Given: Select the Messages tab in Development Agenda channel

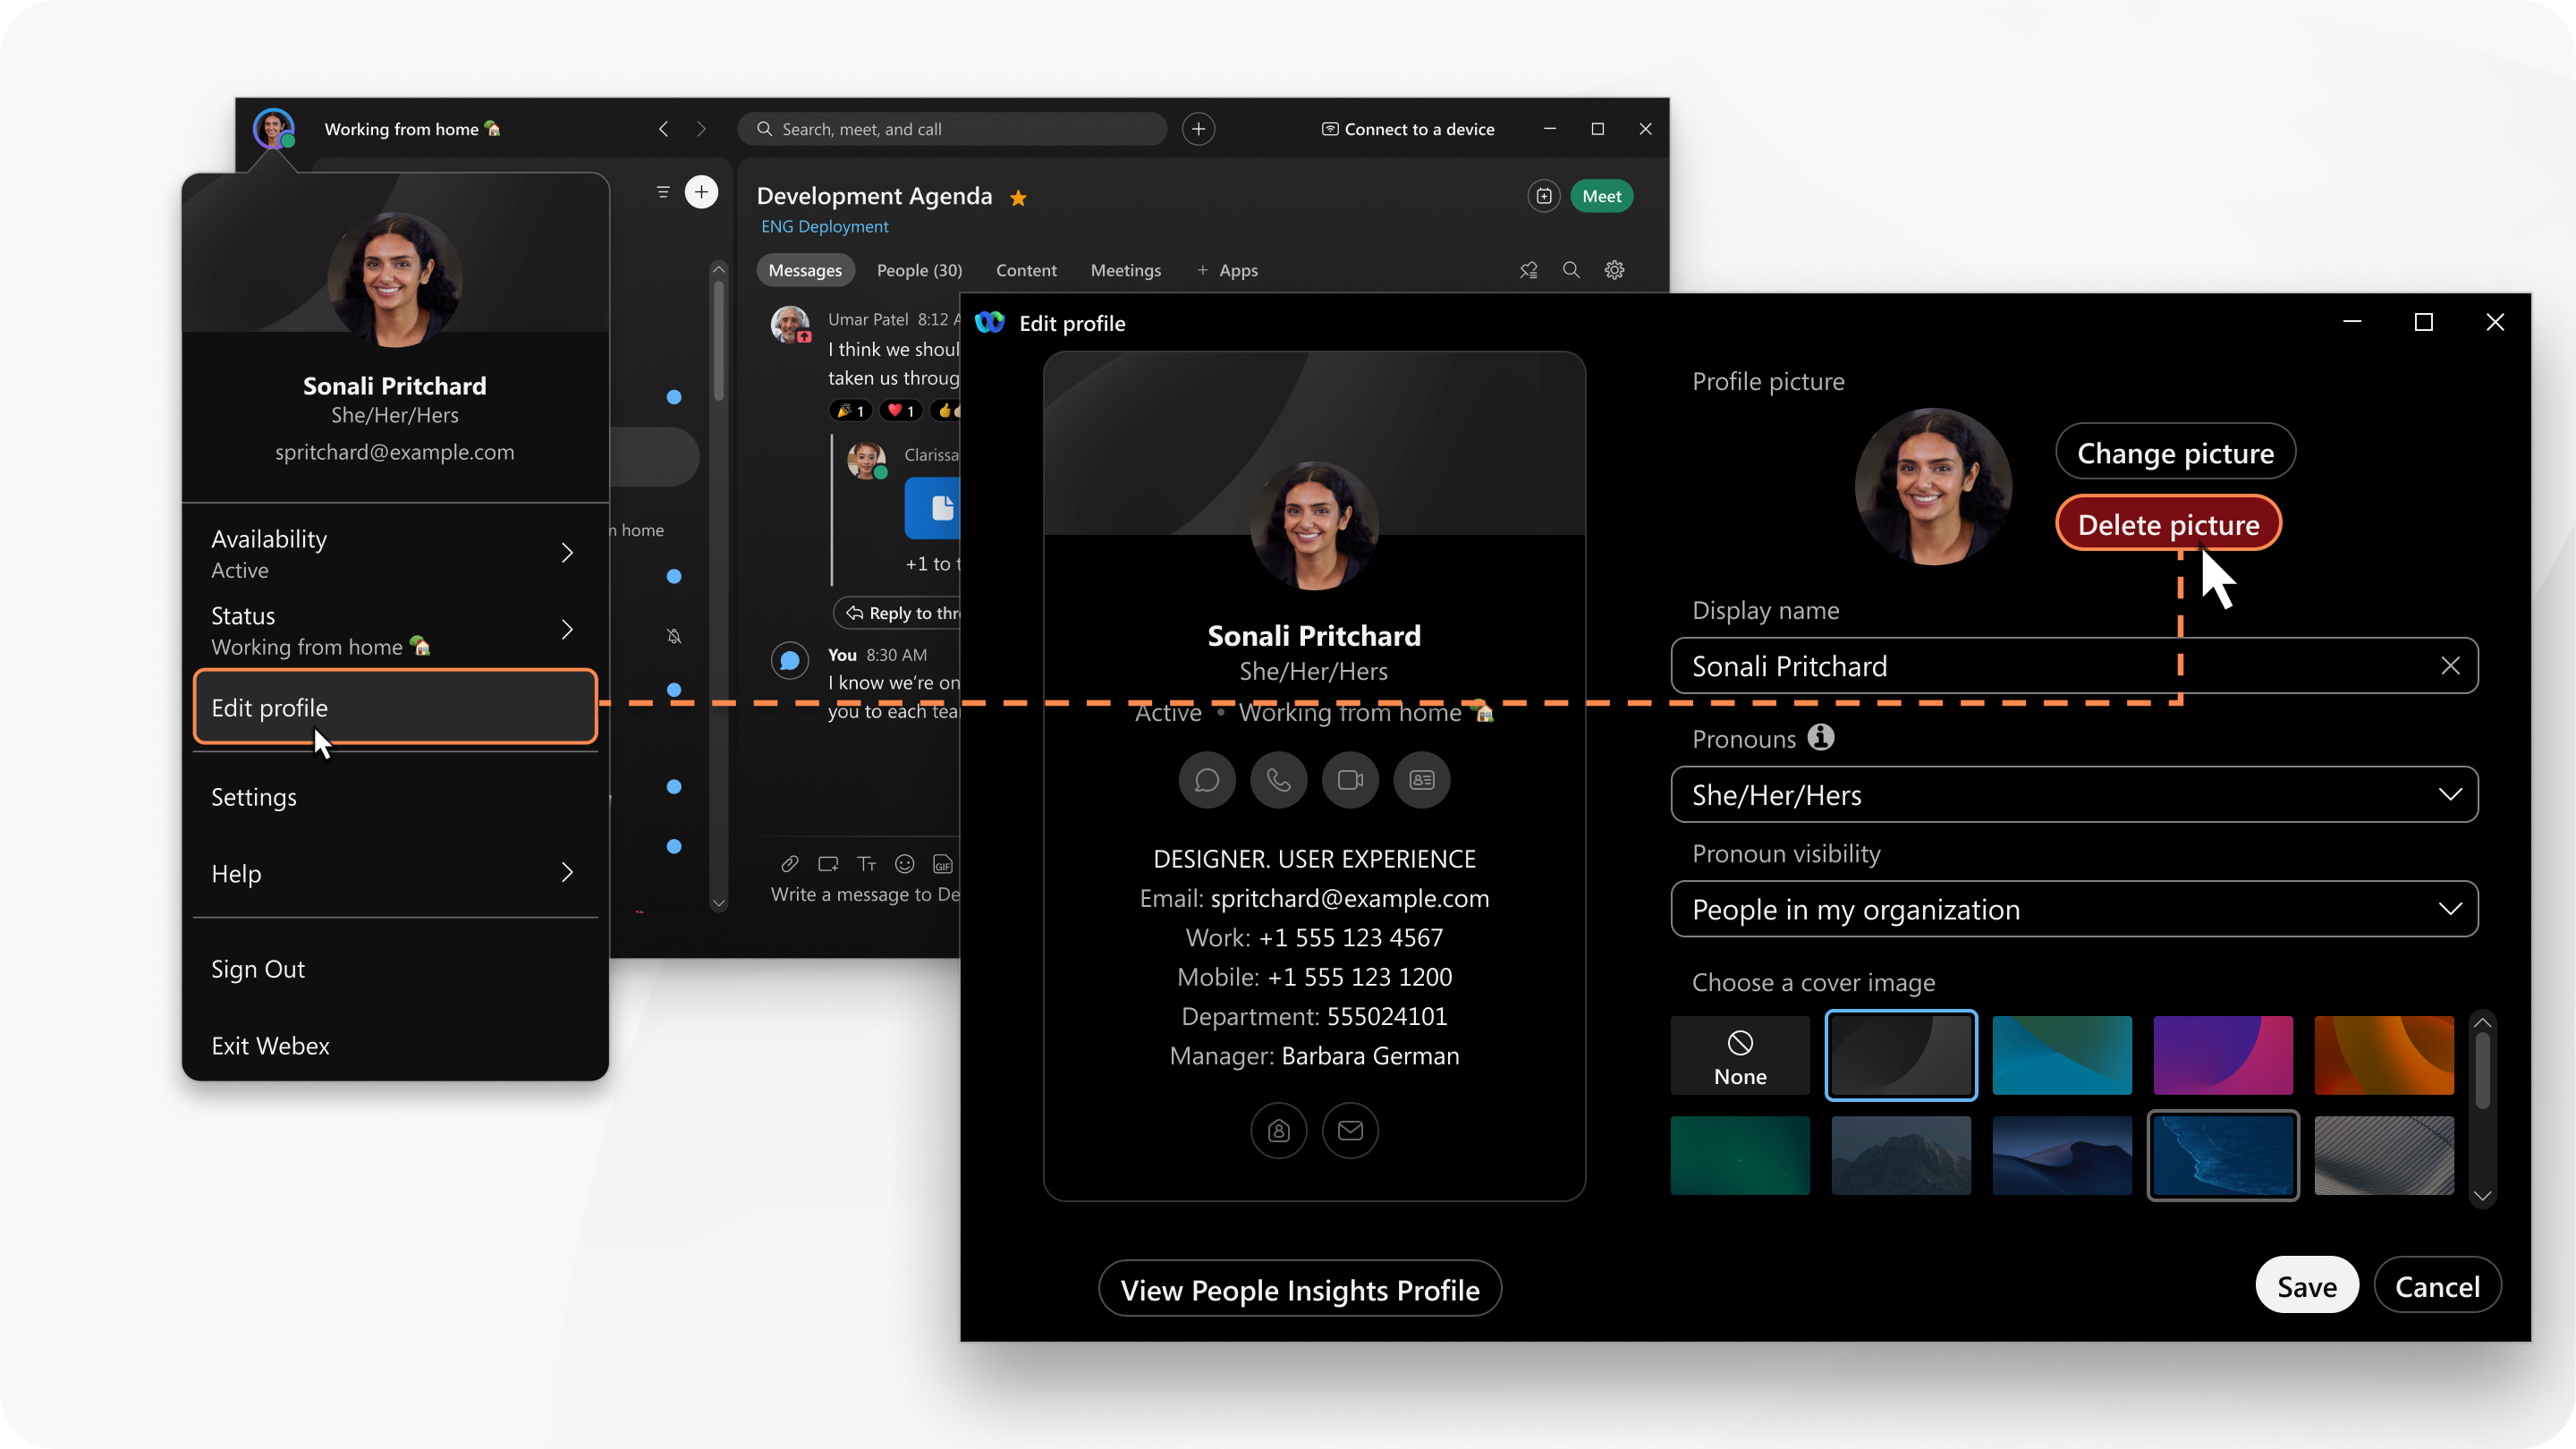Looking at the screenshot, I should (805, 271).
